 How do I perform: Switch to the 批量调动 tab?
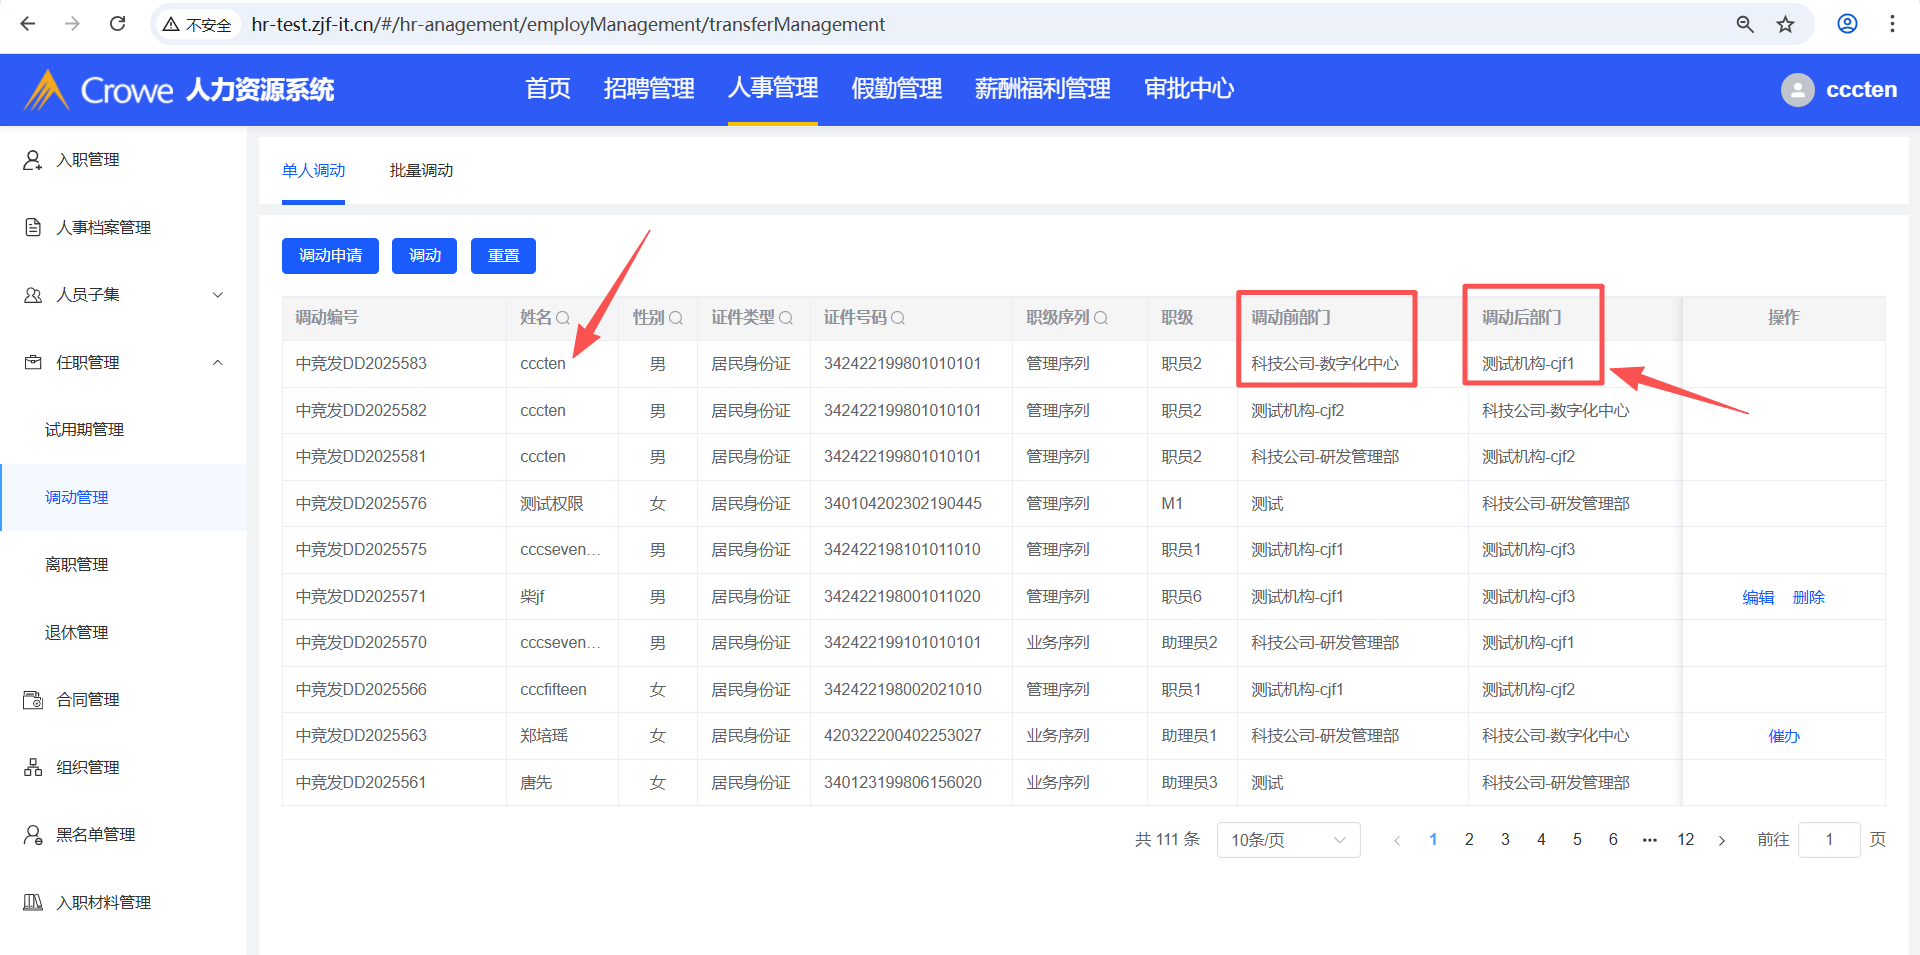421,171
